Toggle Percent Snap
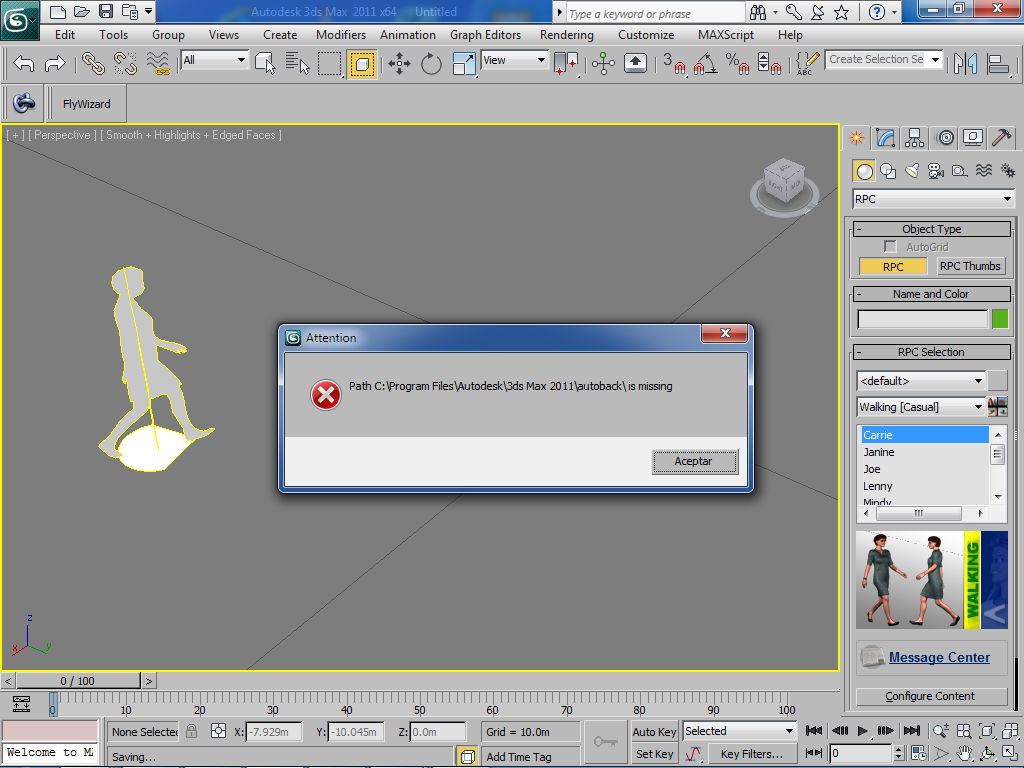Image resolution: width=1024 pixels, height=768 pixels. pos(738,64)
